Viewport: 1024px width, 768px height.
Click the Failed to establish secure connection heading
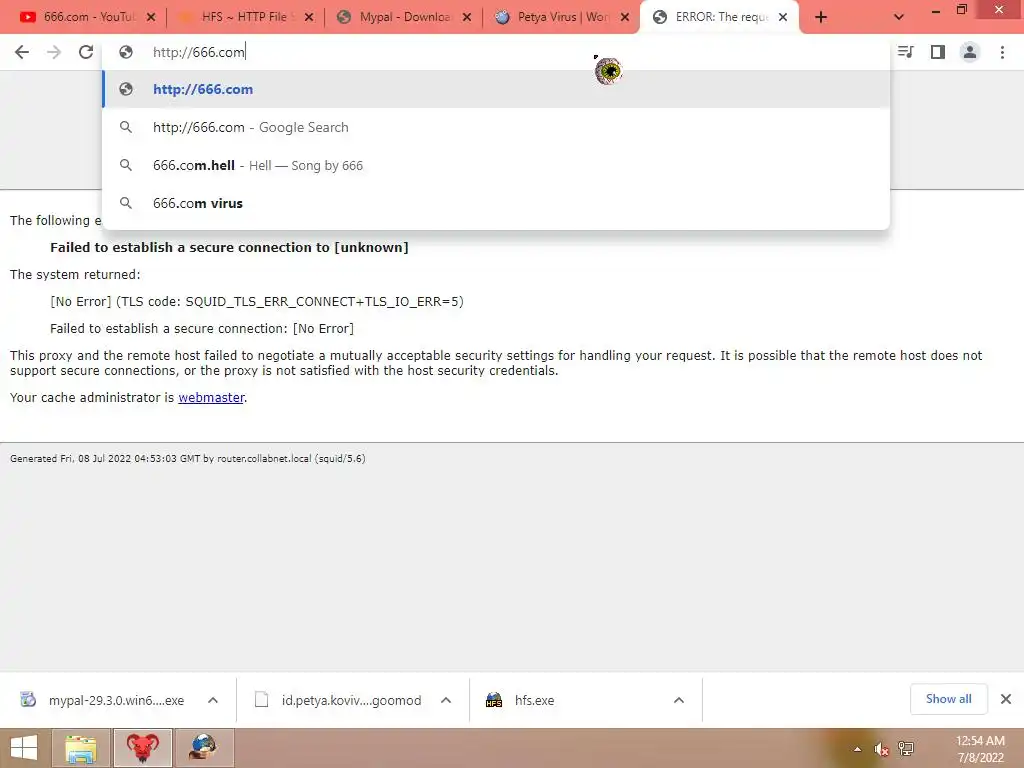(229, 248)
